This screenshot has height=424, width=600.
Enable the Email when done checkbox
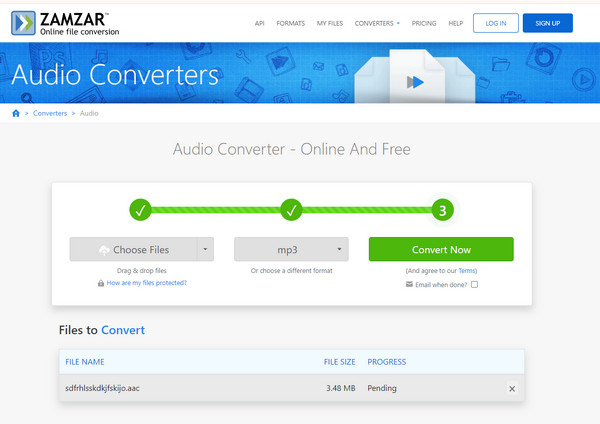(474, 284)
